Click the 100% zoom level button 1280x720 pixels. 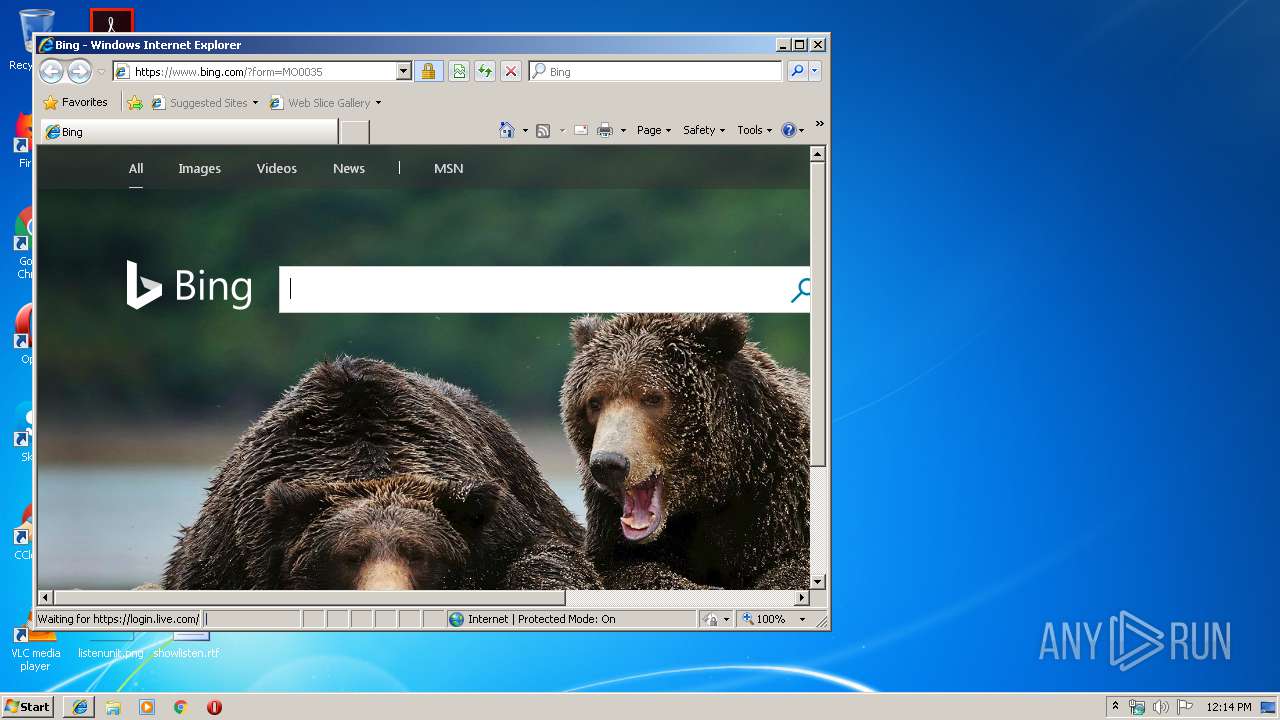pos(764,619)
